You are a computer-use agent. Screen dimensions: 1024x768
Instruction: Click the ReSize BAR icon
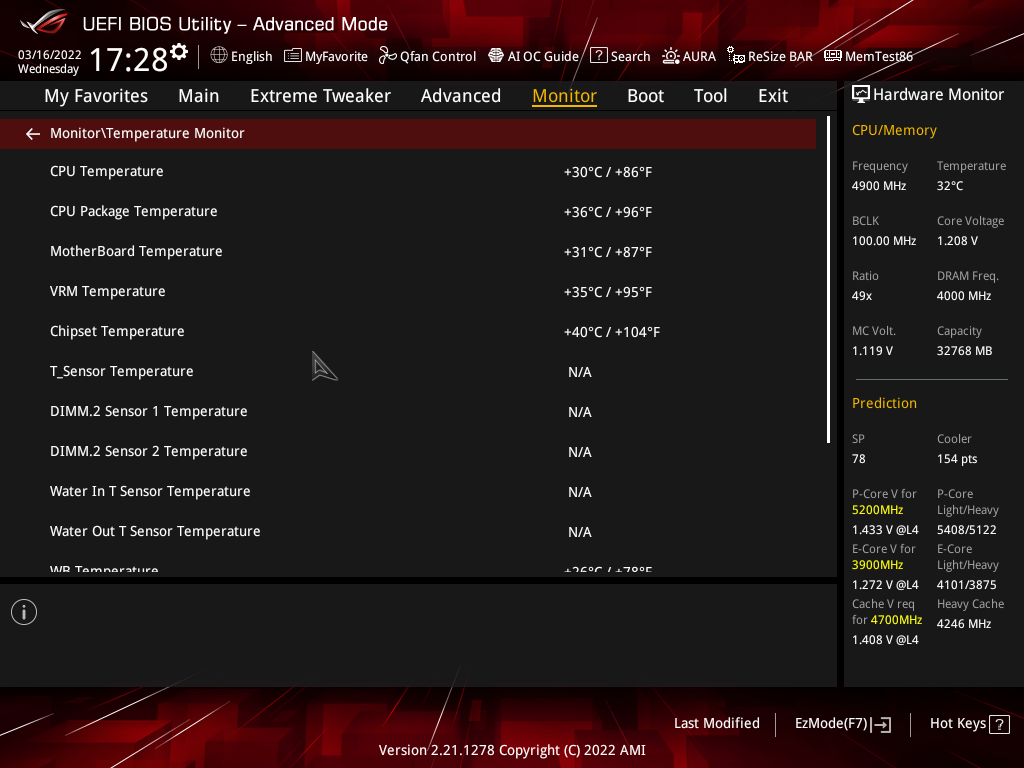[x=736, y=56]
